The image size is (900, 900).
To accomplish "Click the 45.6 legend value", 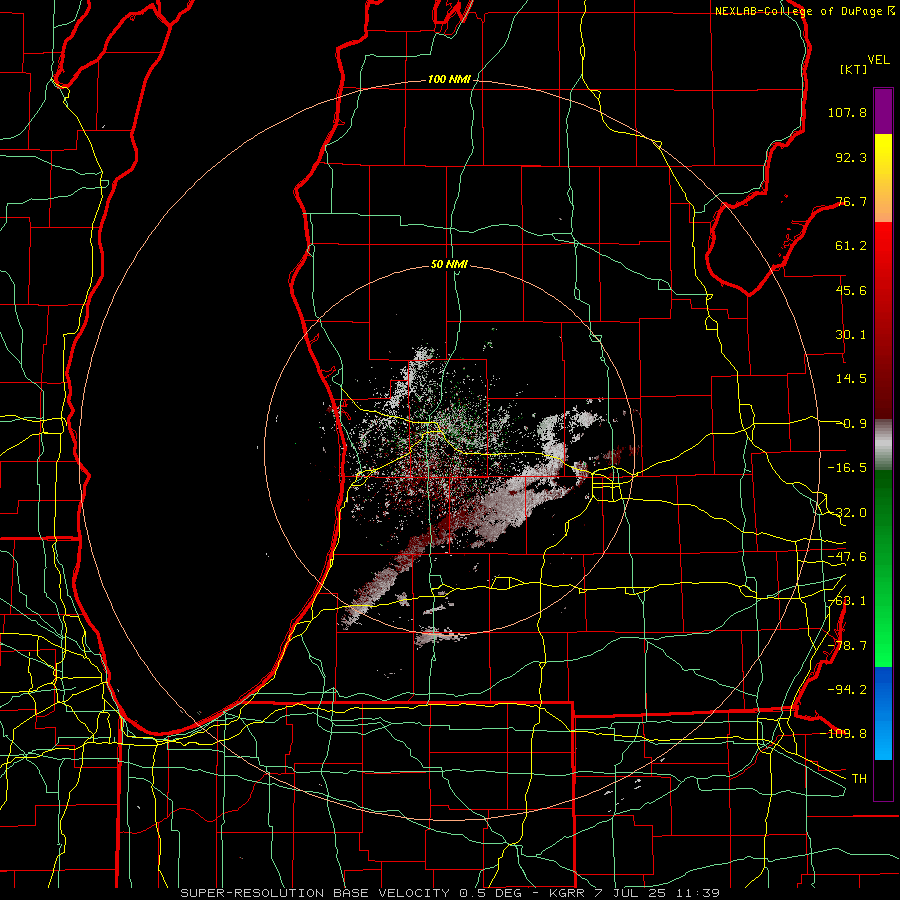I will [851, 290].
